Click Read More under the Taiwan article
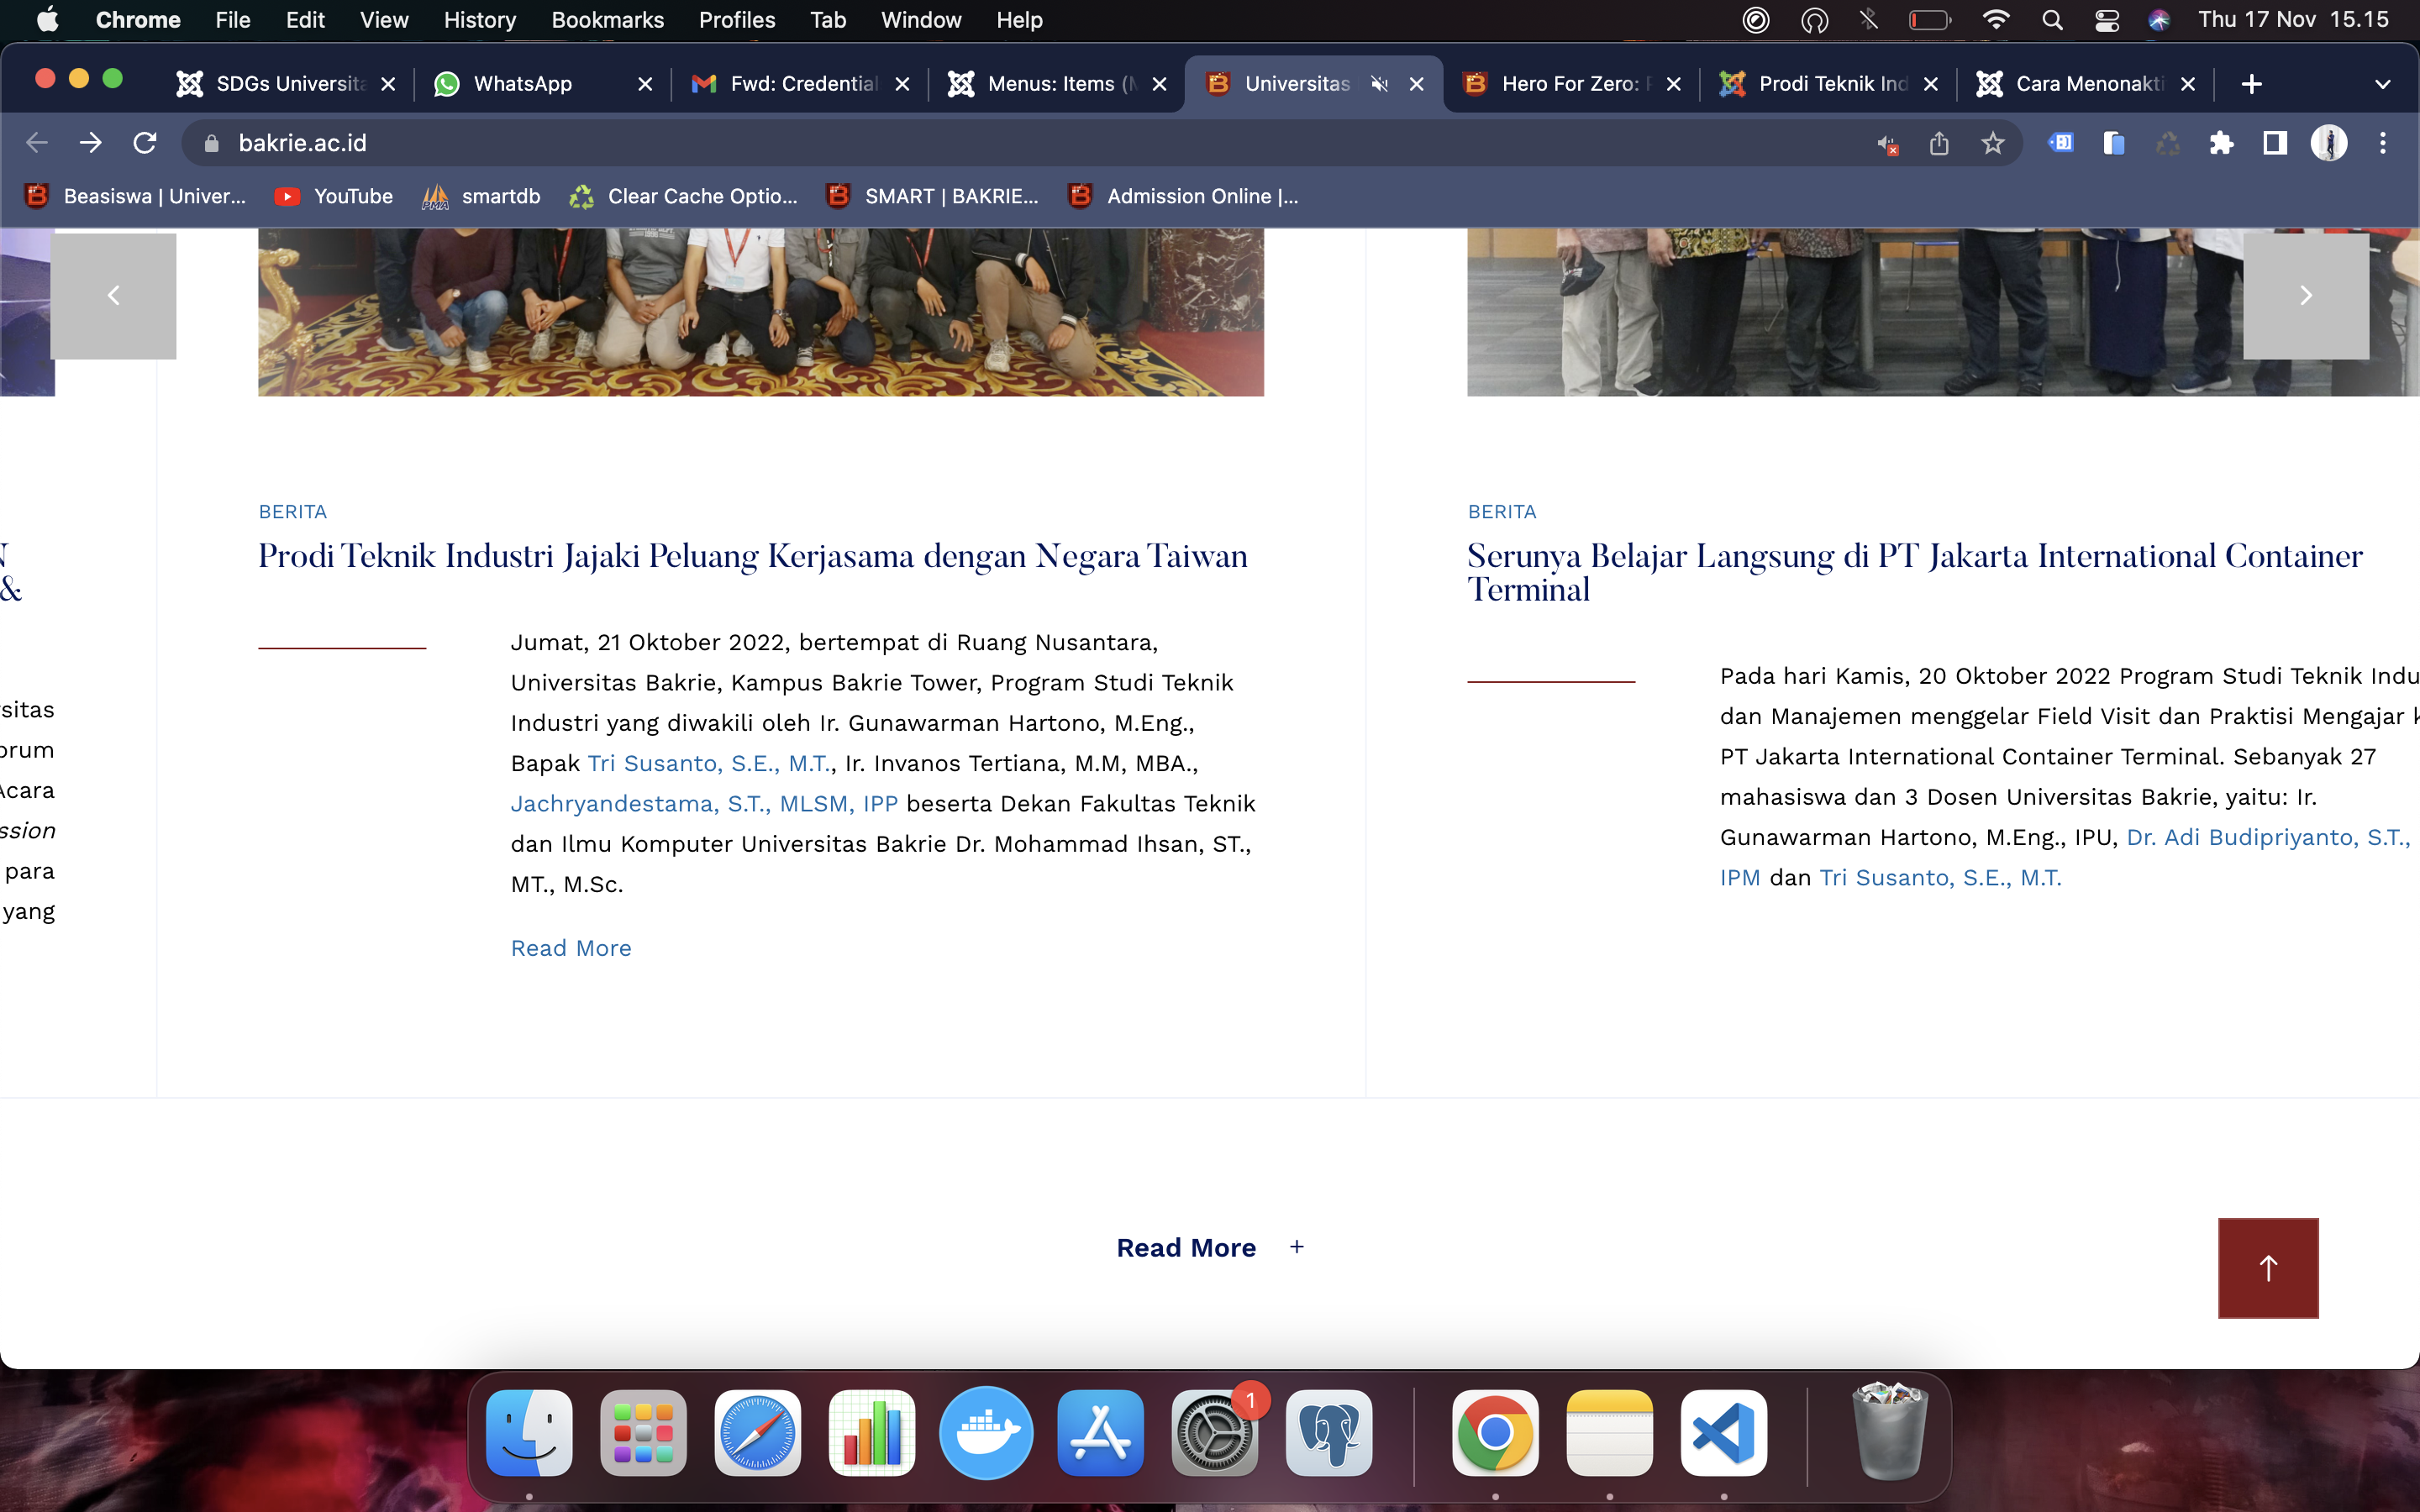The height and width of the screenshot is (1512, 2420). click(570, 948)
